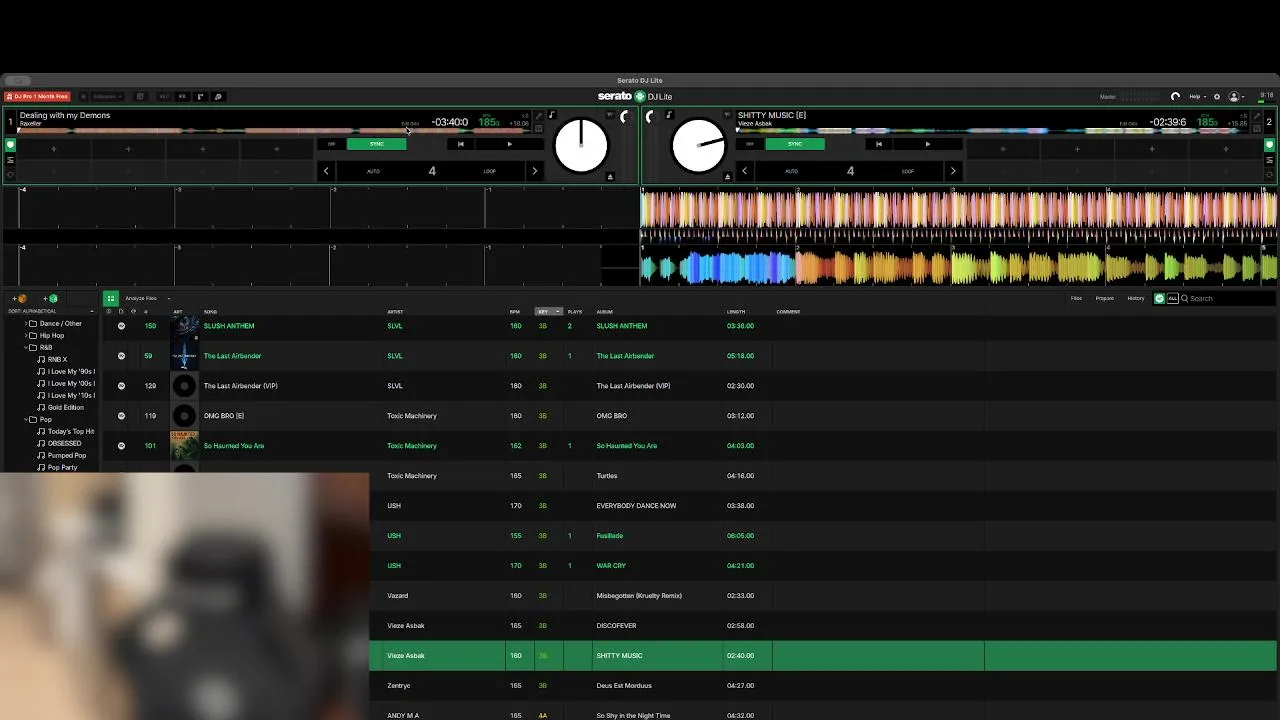Increase auto loop size on deck 2

tap(952, 171)
